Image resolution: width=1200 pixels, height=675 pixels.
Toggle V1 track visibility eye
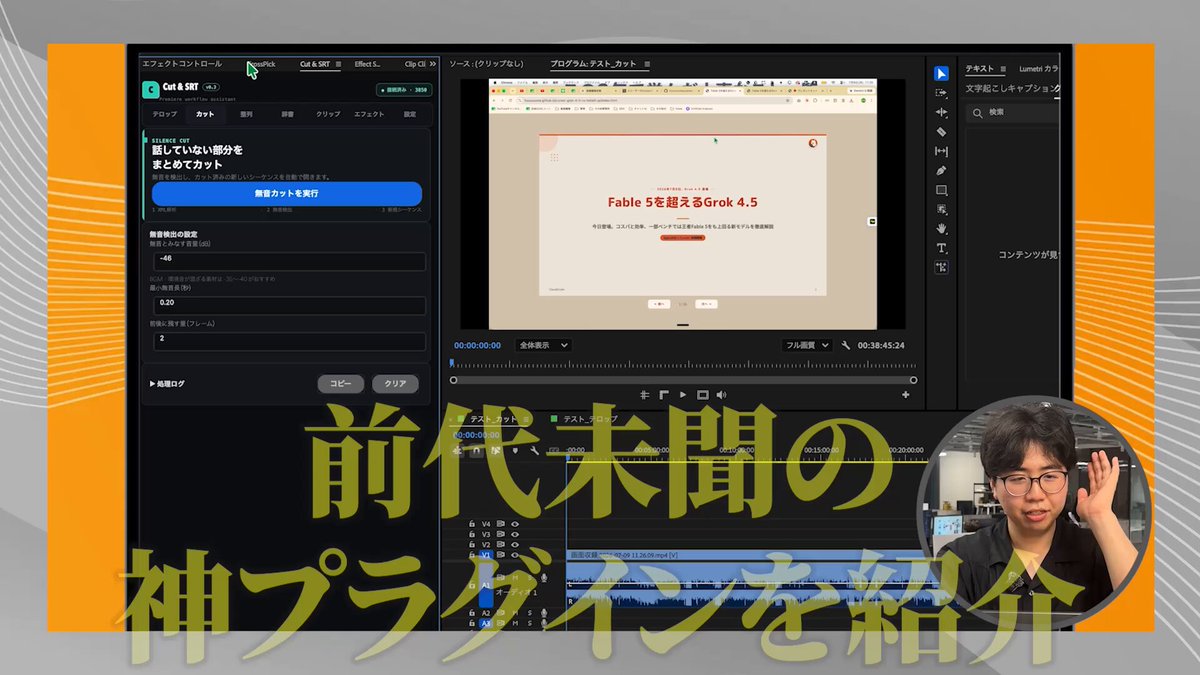pyautogui.click(x=516, y=555)
